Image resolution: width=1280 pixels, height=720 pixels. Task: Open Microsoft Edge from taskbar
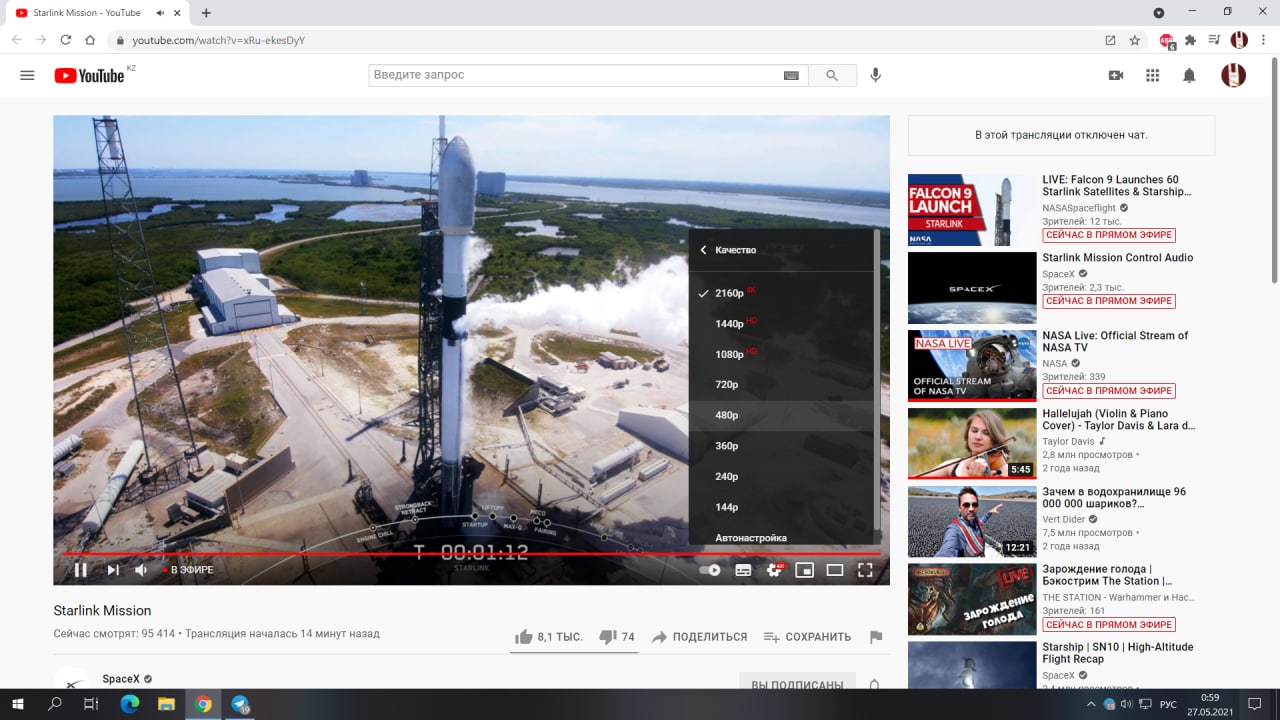pos(129,704)
